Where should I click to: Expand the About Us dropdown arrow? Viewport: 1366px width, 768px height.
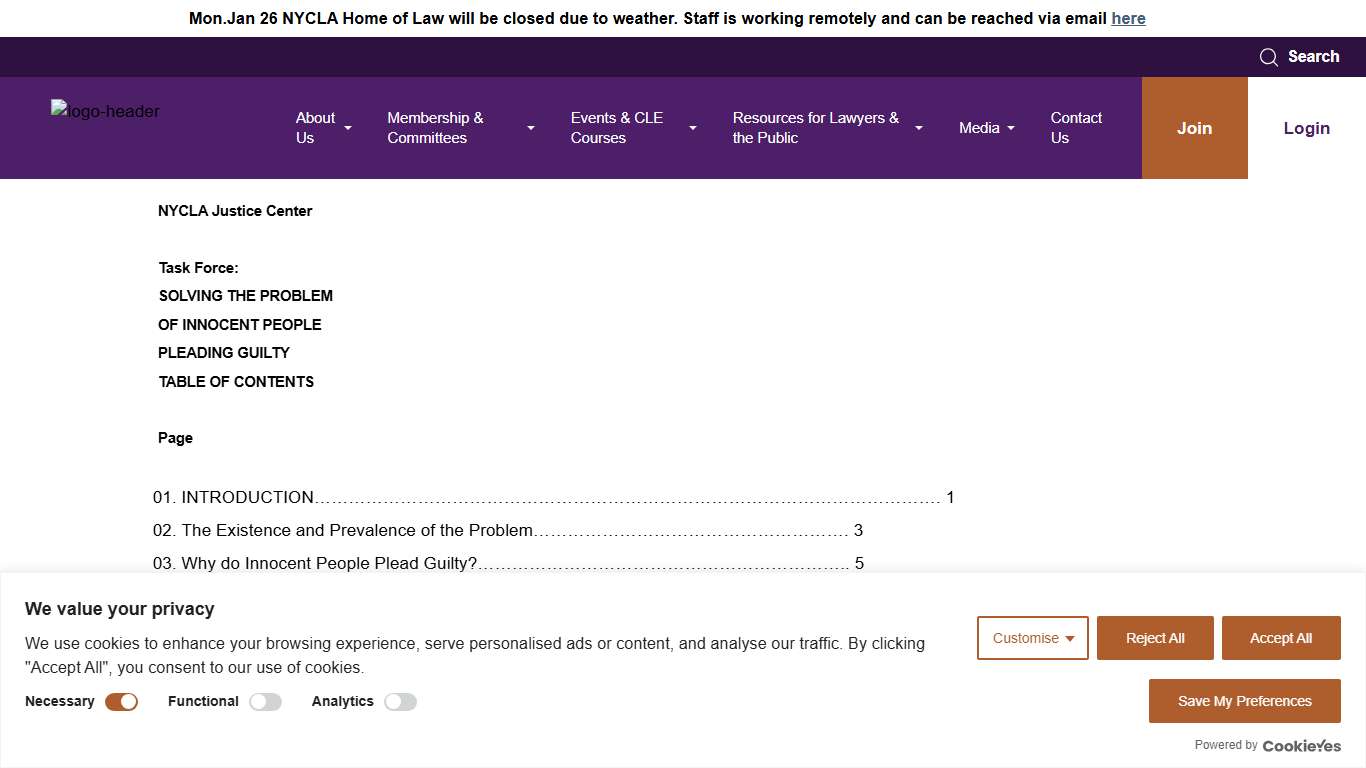[x=348, y=128]
